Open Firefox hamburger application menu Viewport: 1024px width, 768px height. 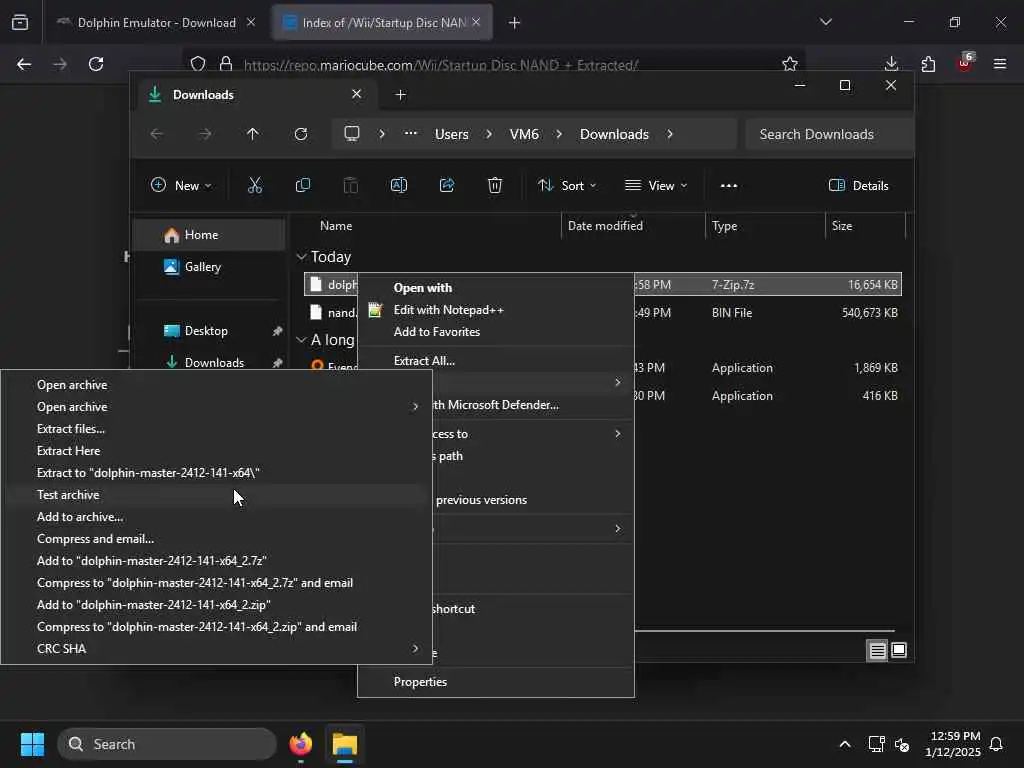[1000, 64]
